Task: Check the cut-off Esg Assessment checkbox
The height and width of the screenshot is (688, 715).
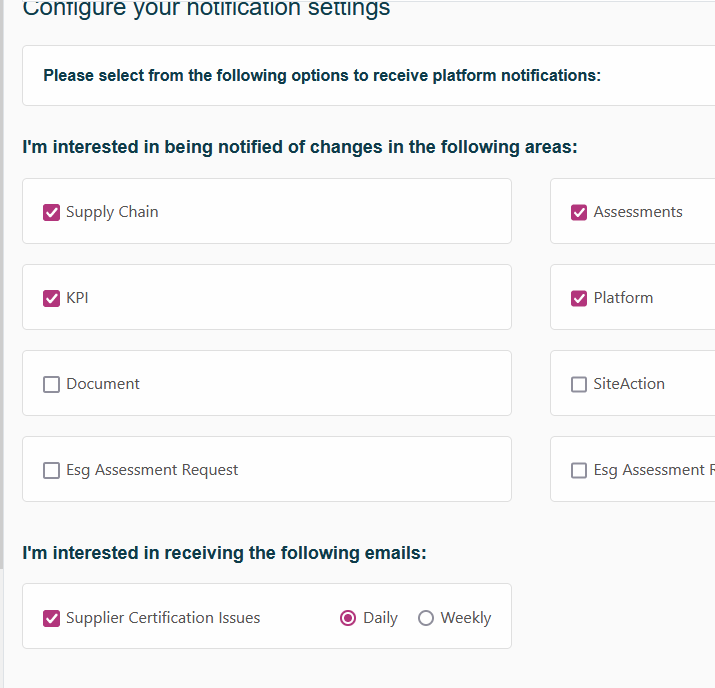Action: click(579, 470)
